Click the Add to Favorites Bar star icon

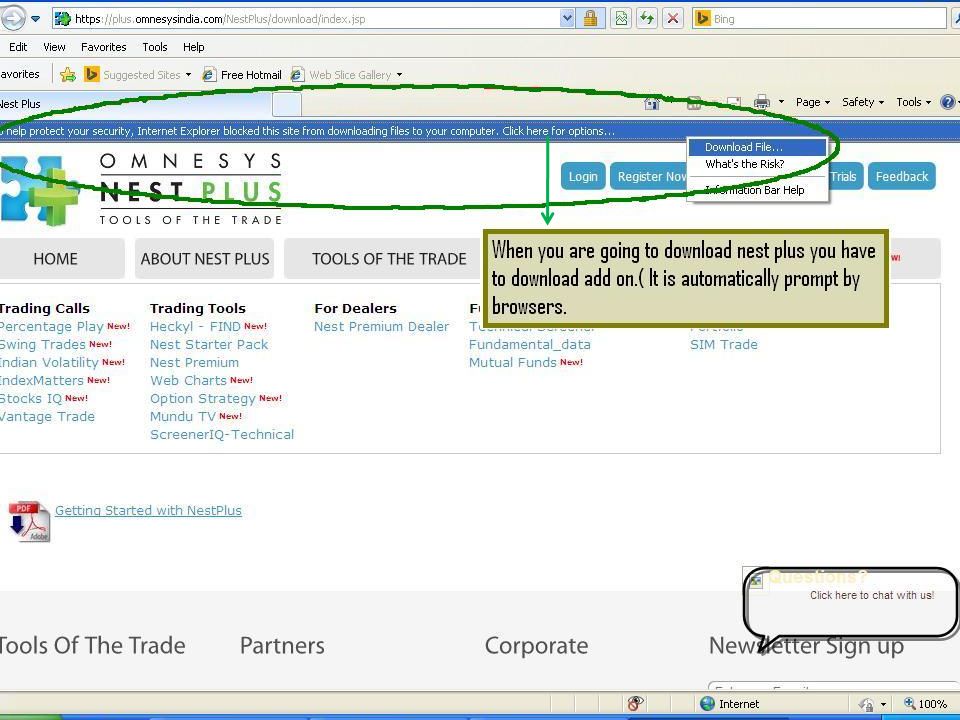coord(68,75)
